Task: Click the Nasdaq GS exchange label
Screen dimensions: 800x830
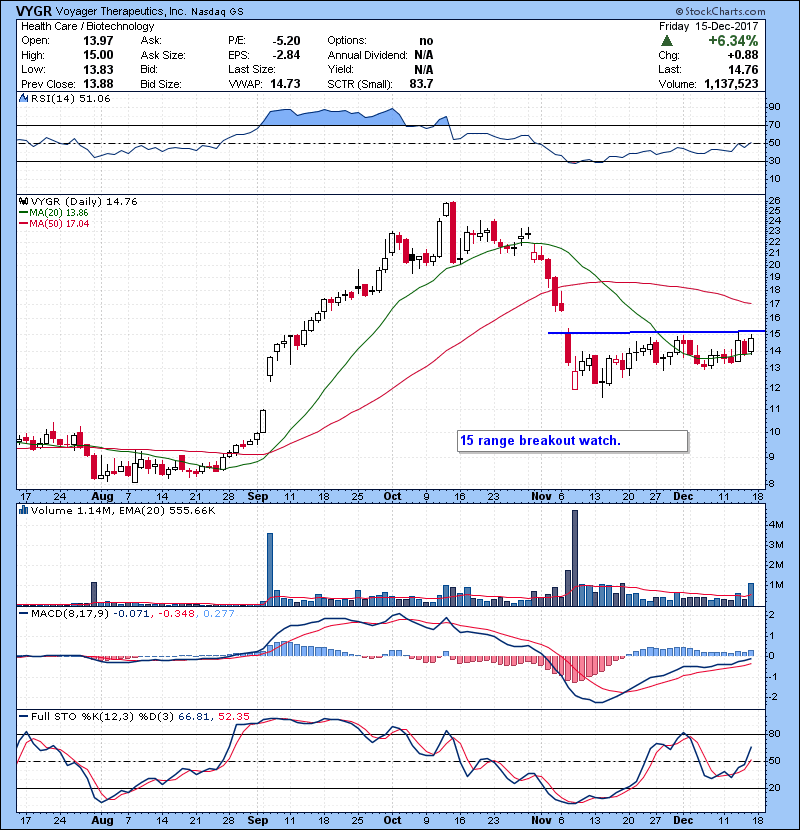Action: 218,12
